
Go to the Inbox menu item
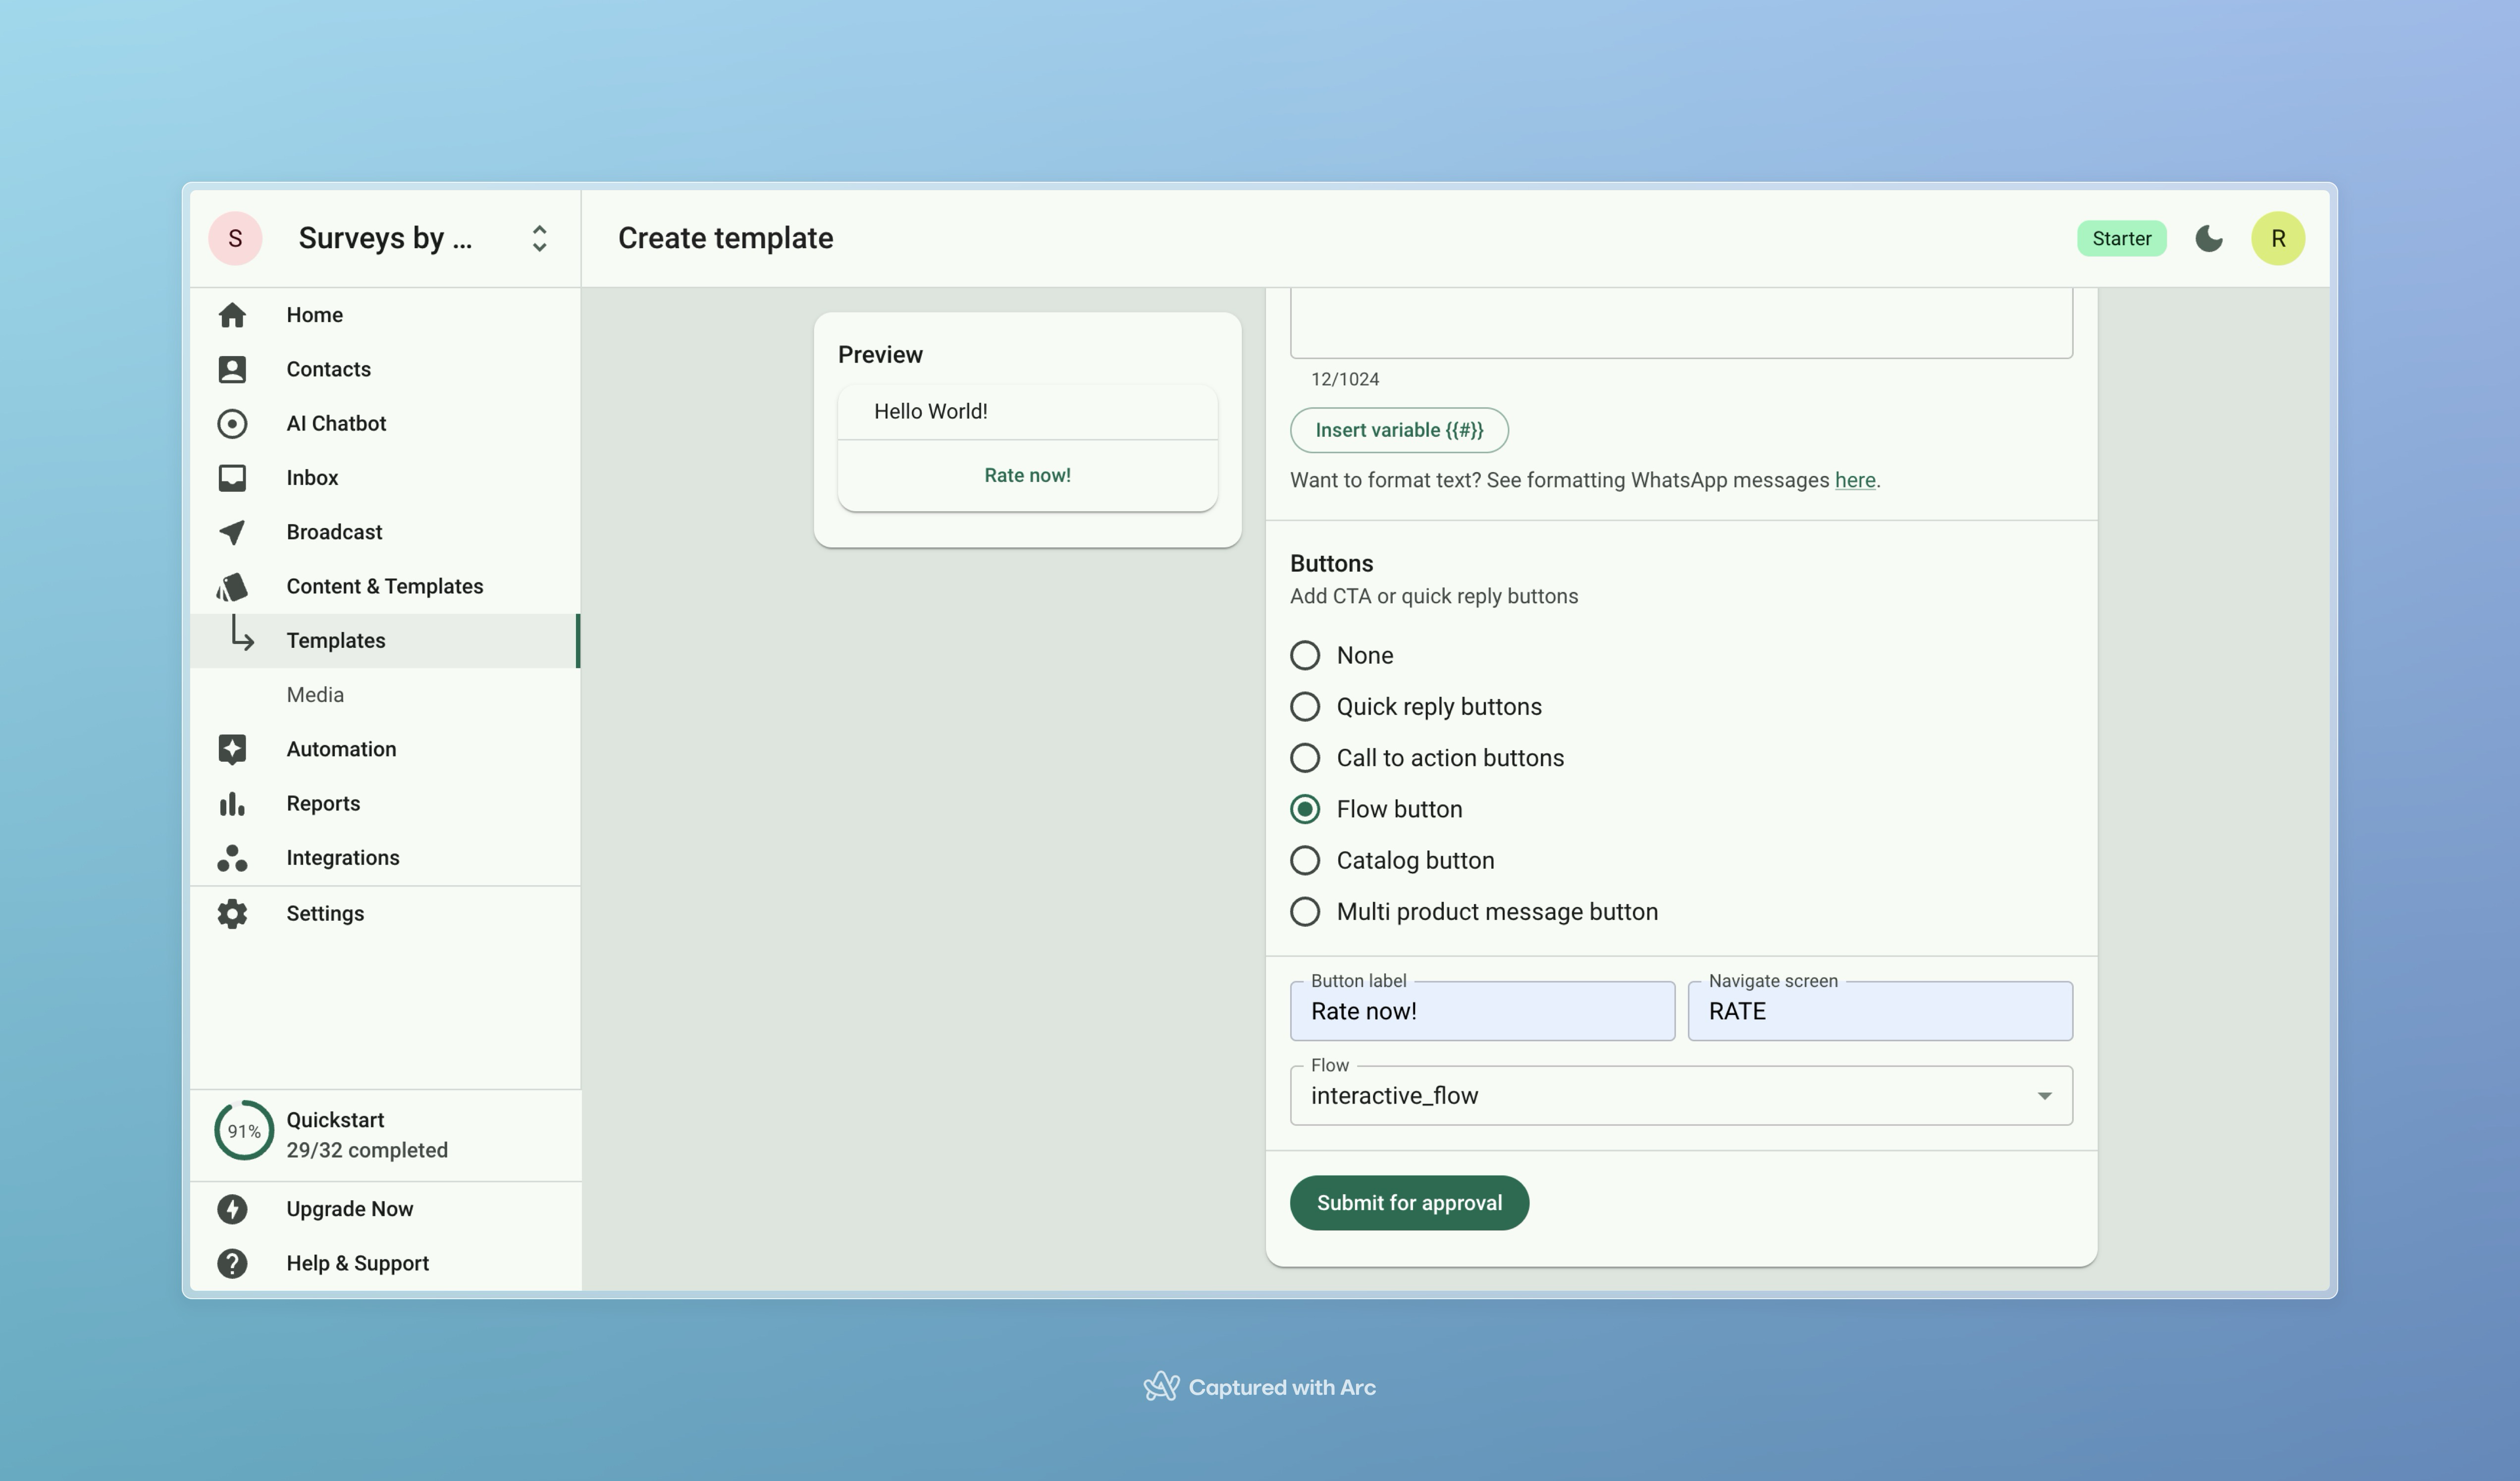[x=312, y=478]
